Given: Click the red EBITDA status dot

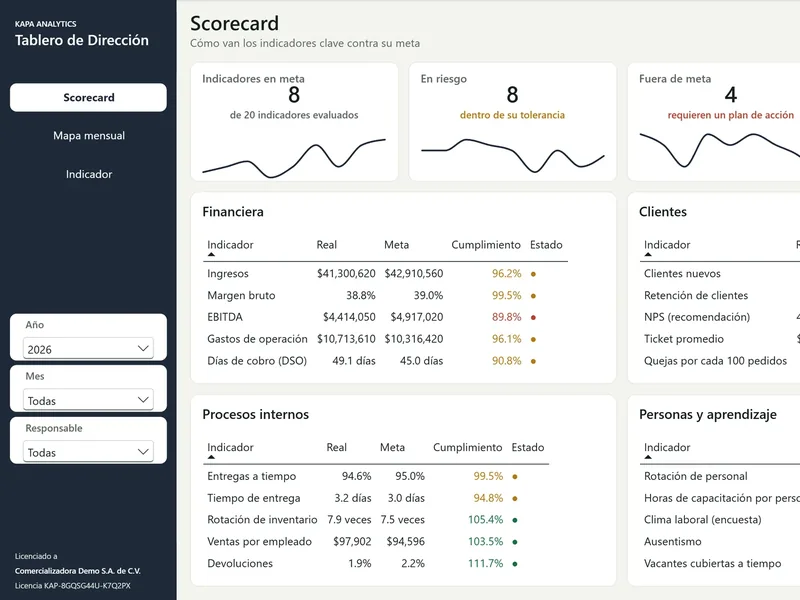Looking at the screenshot, I should 533,317.
